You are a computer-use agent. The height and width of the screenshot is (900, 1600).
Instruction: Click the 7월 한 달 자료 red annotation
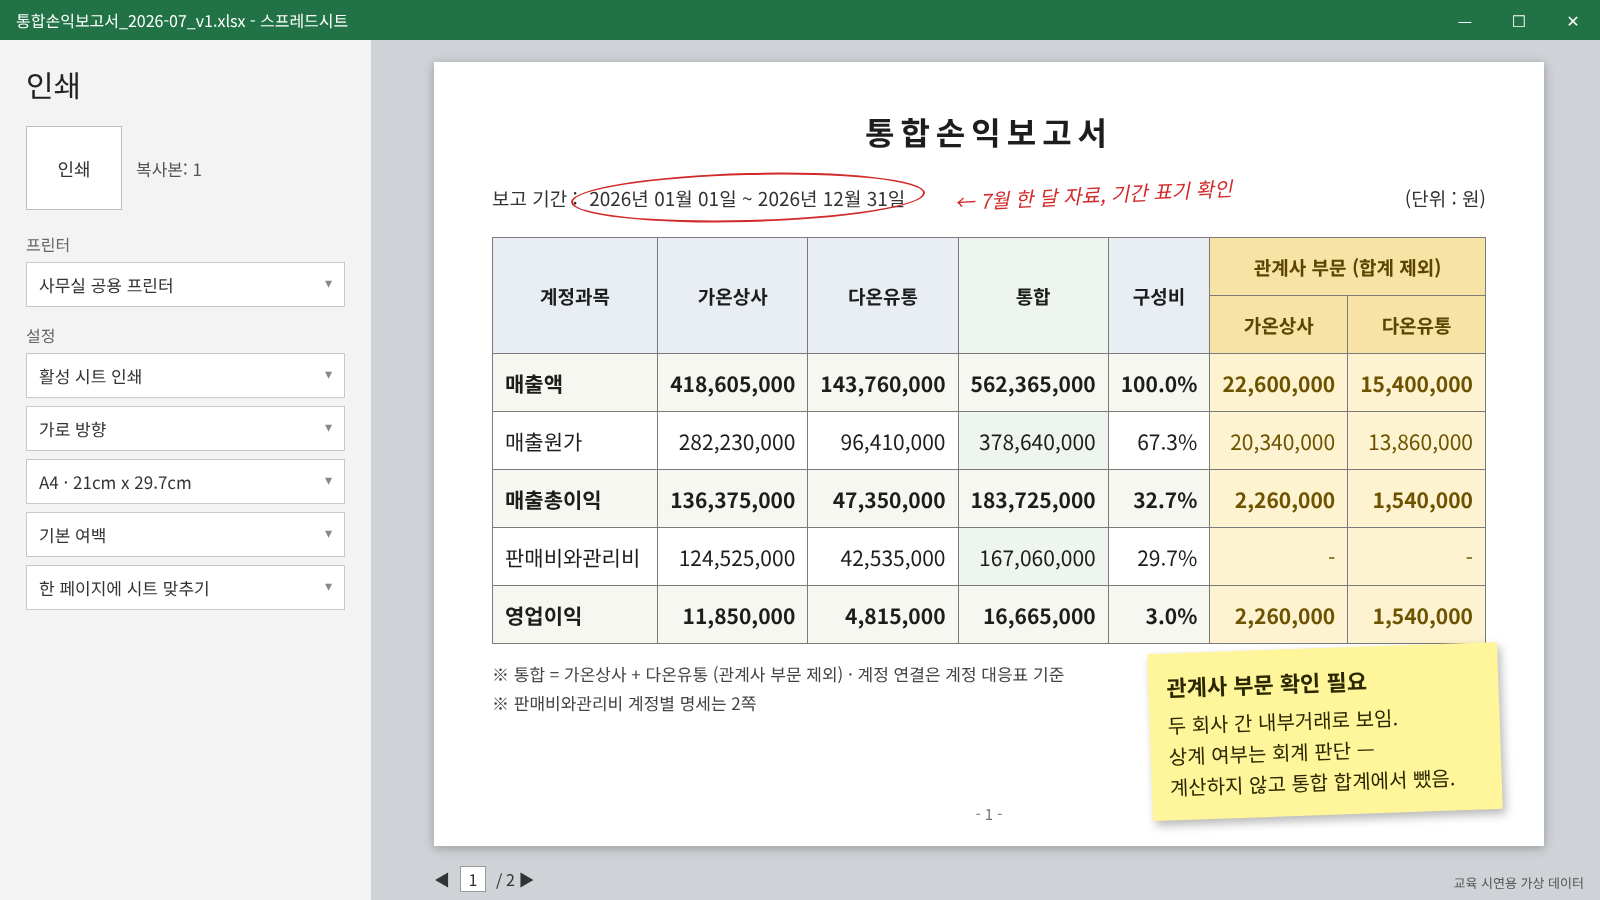(1095, 195)
